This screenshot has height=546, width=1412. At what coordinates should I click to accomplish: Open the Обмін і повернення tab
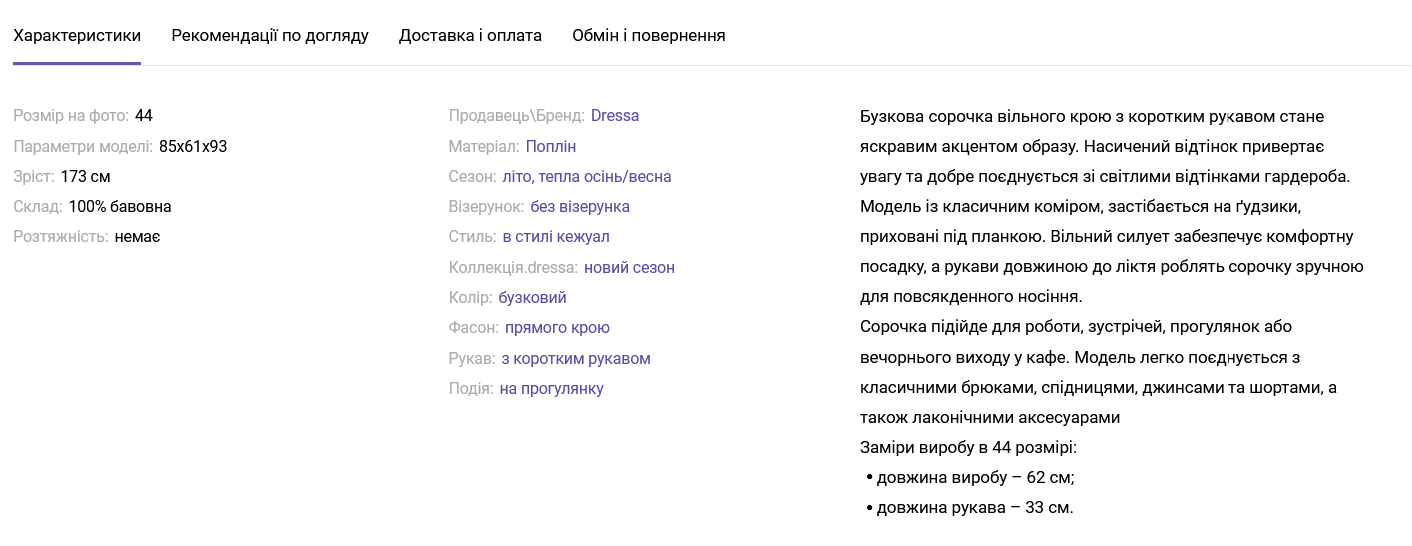pos(649,36)
